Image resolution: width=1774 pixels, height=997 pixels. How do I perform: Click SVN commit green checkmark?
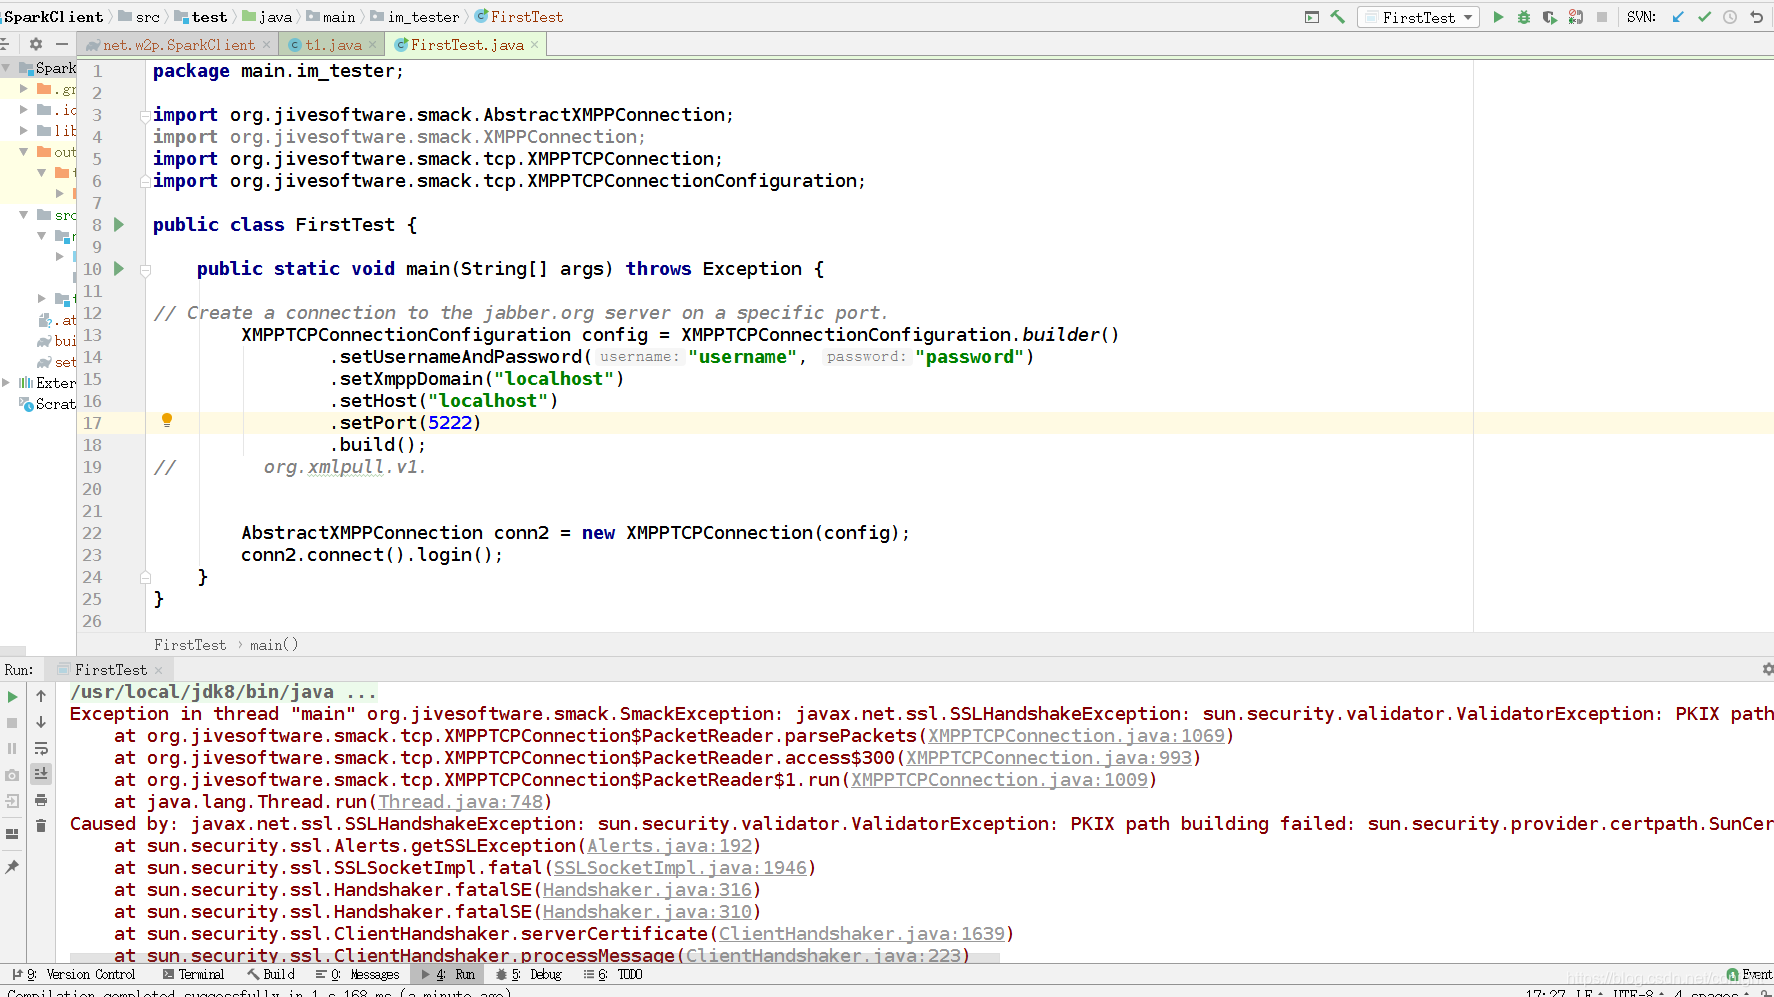1704,17
